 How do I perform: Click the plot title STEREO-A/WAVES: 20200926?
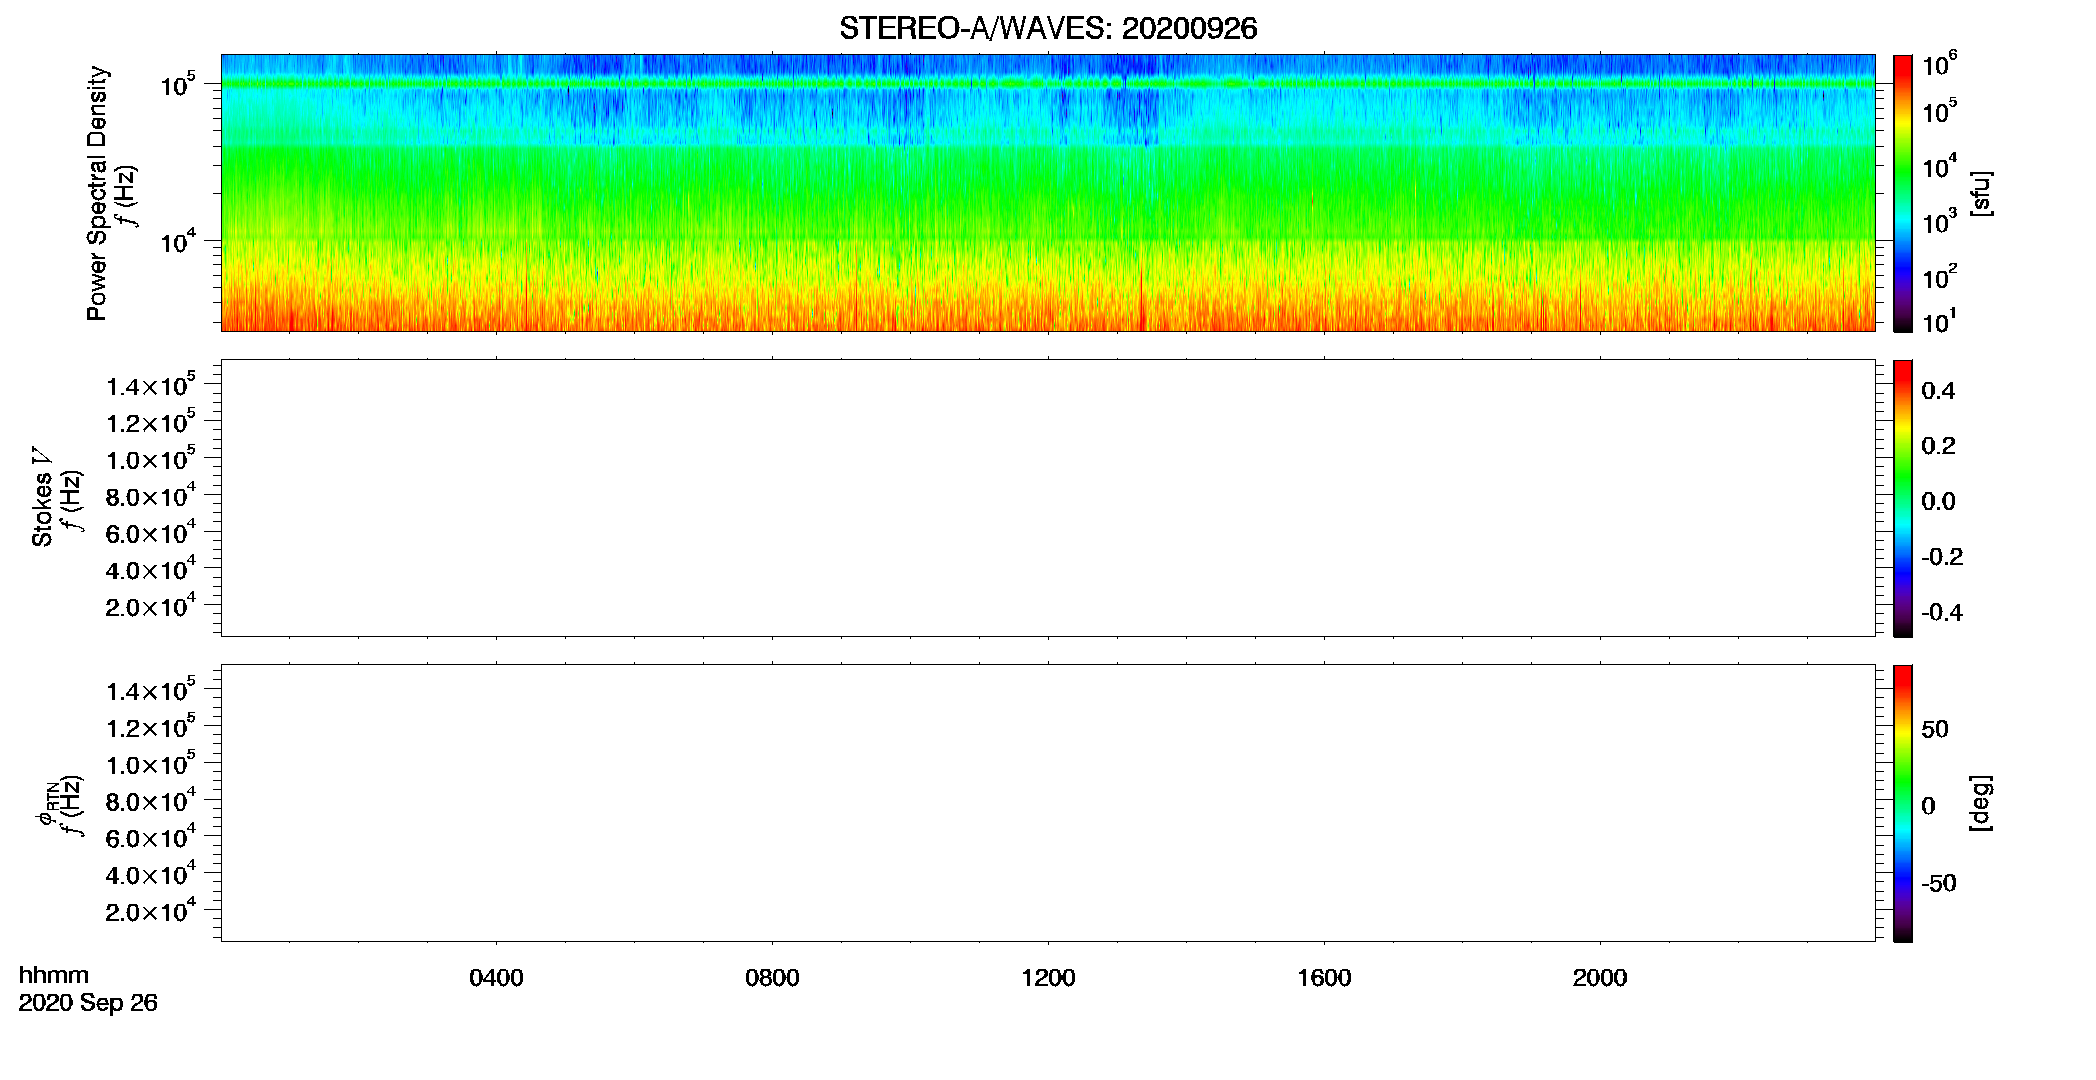coord(1048,28)
